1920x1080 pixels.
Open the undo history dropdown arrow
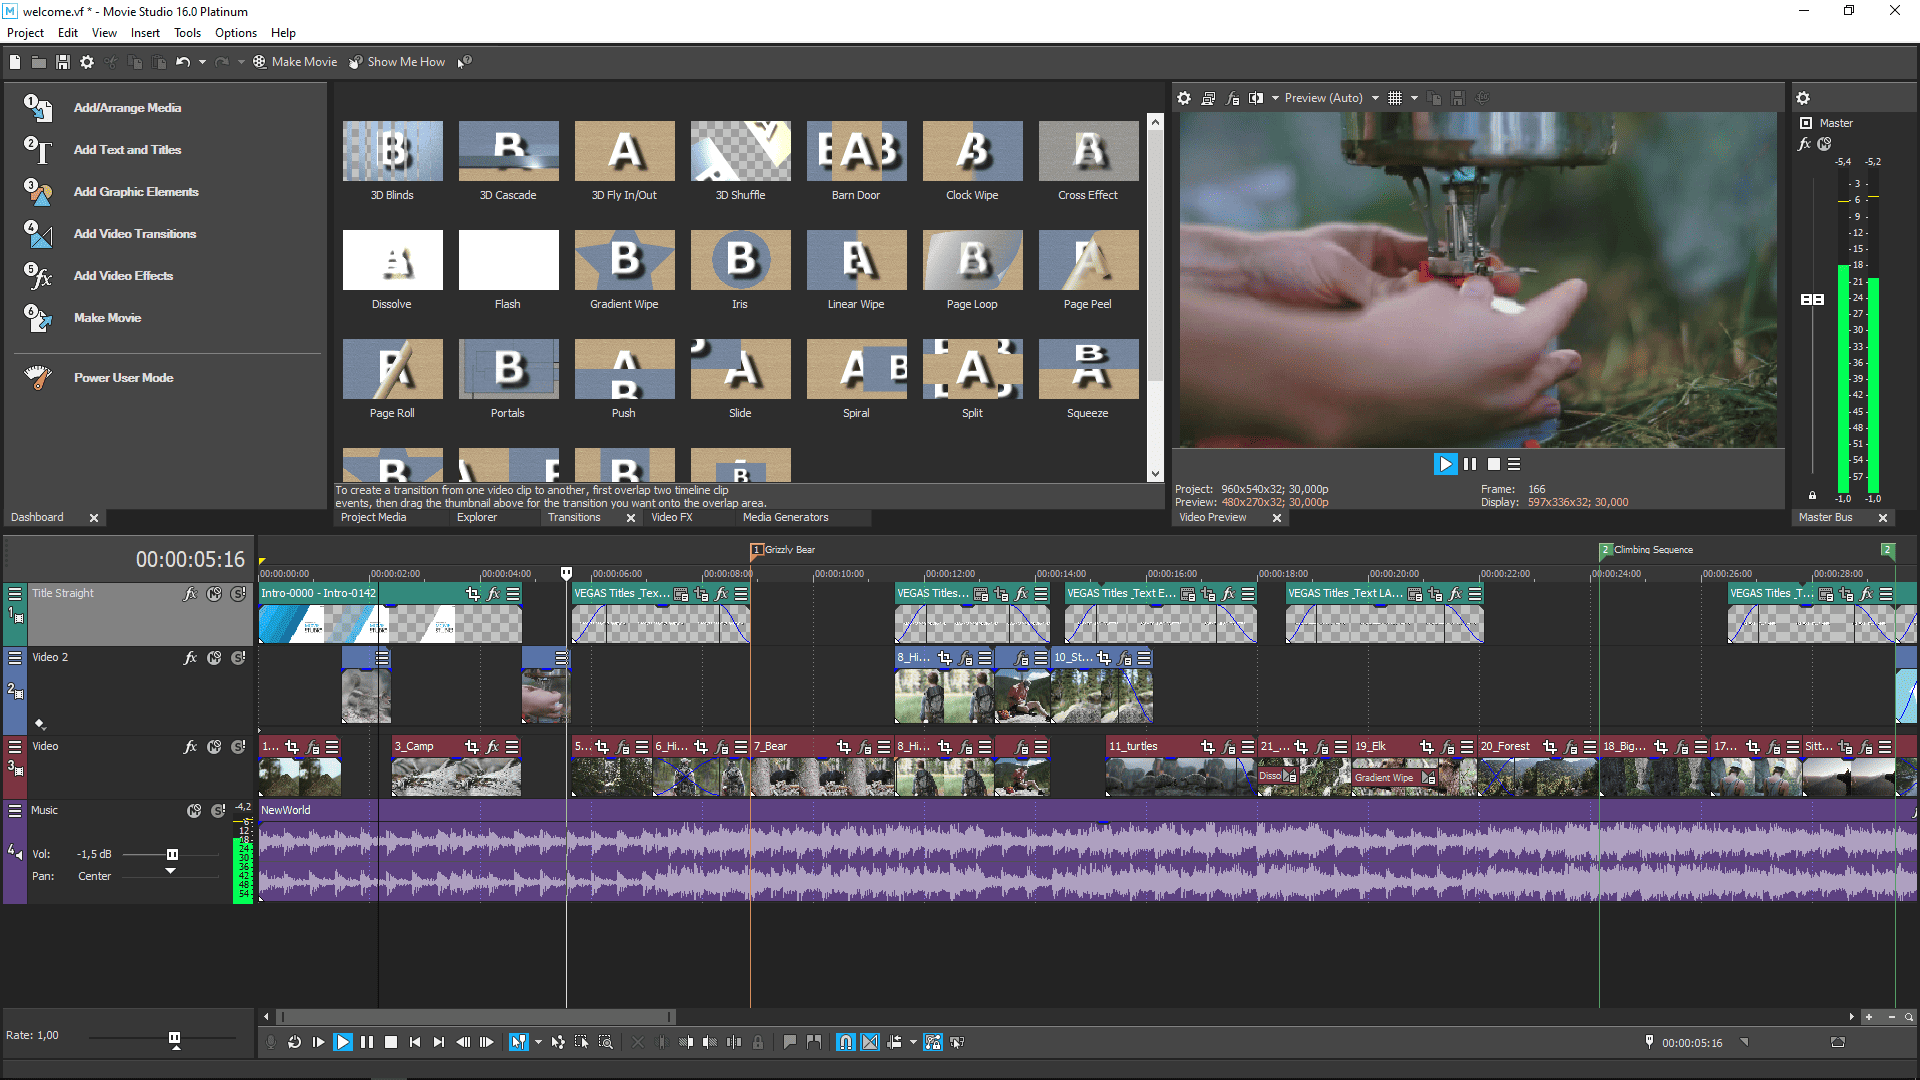click(x=202, y=62)
